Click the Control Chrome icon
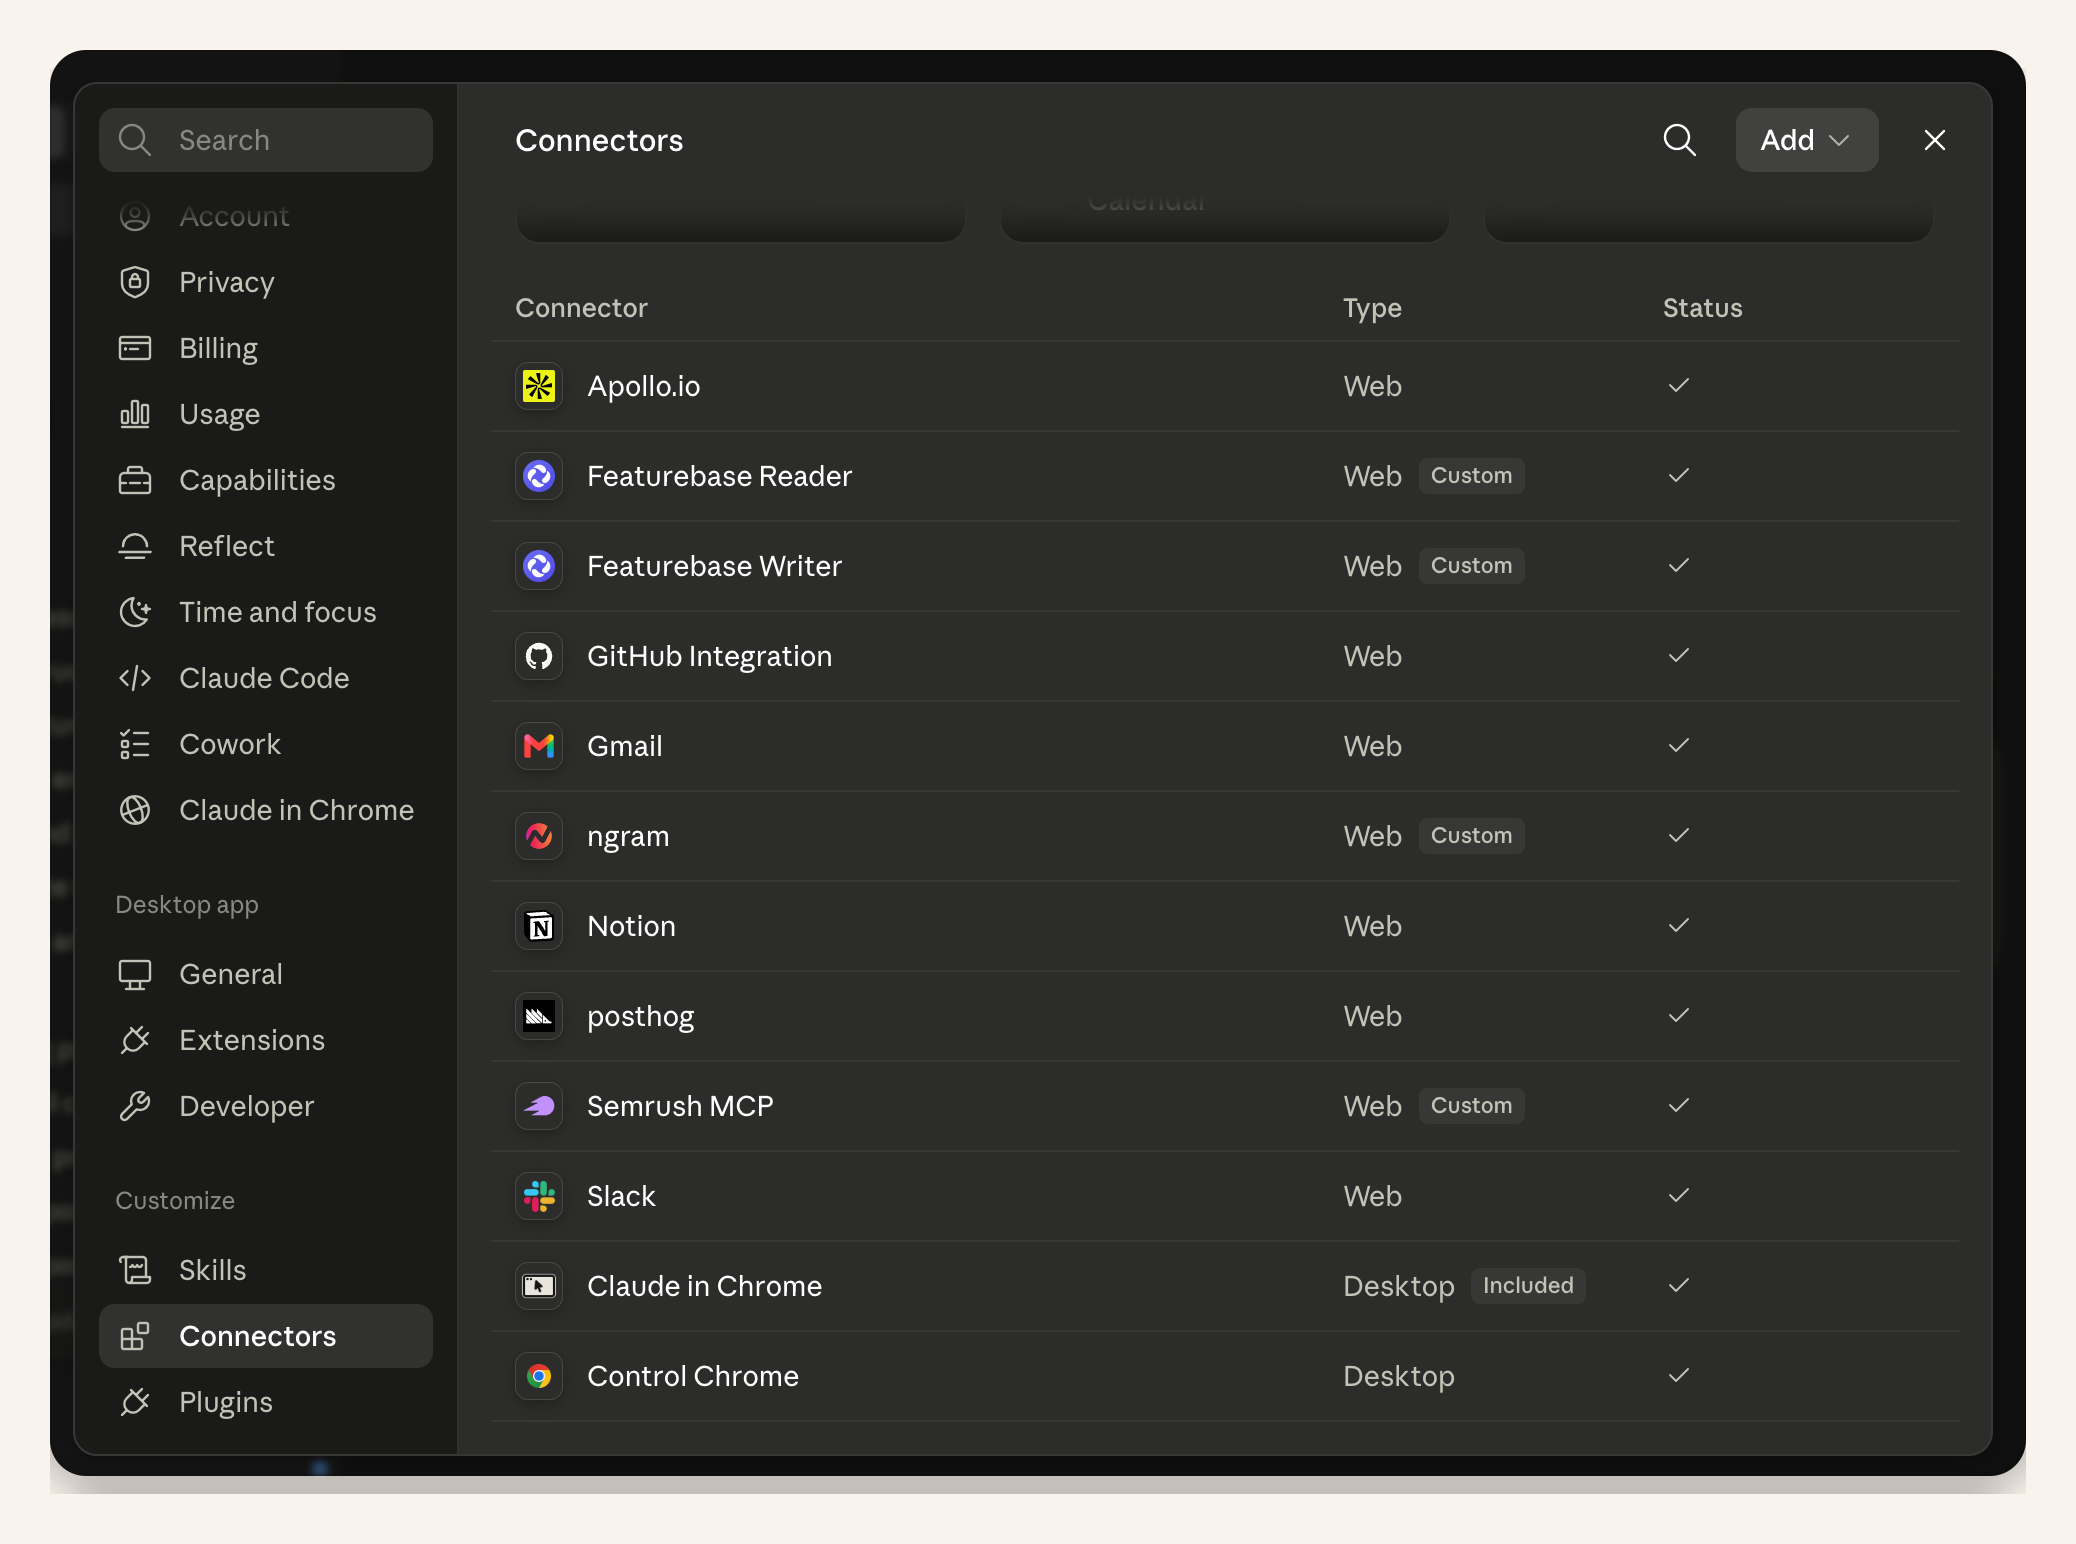Image resolution: width=2076 pixels, height=1544 pixels. click(x=539, y=1376)
